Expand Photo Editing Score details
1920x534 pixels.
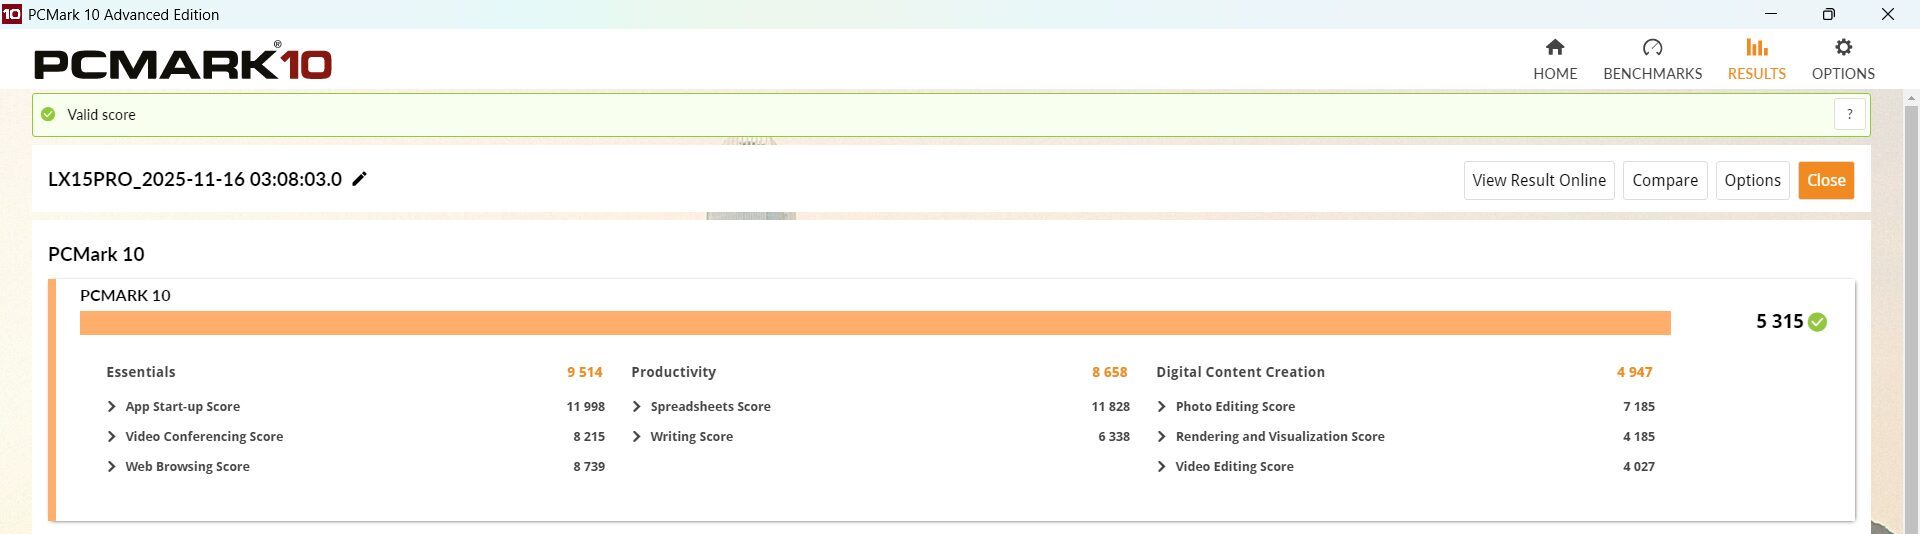pyautogui.click(x=1162, y=407)
